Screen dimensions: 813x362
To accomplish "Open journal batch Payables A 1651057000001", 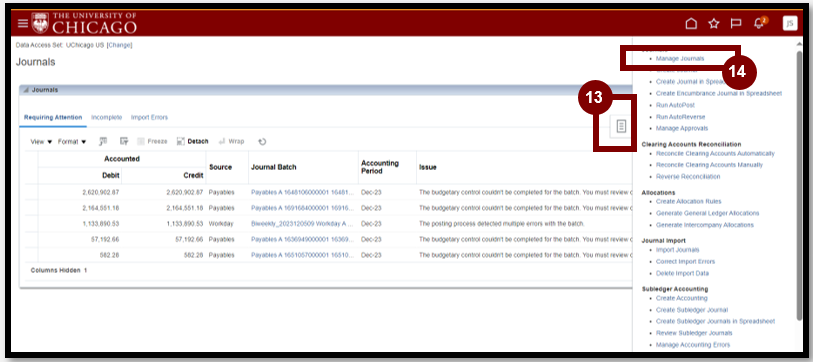I will click(x=303, y=256).
